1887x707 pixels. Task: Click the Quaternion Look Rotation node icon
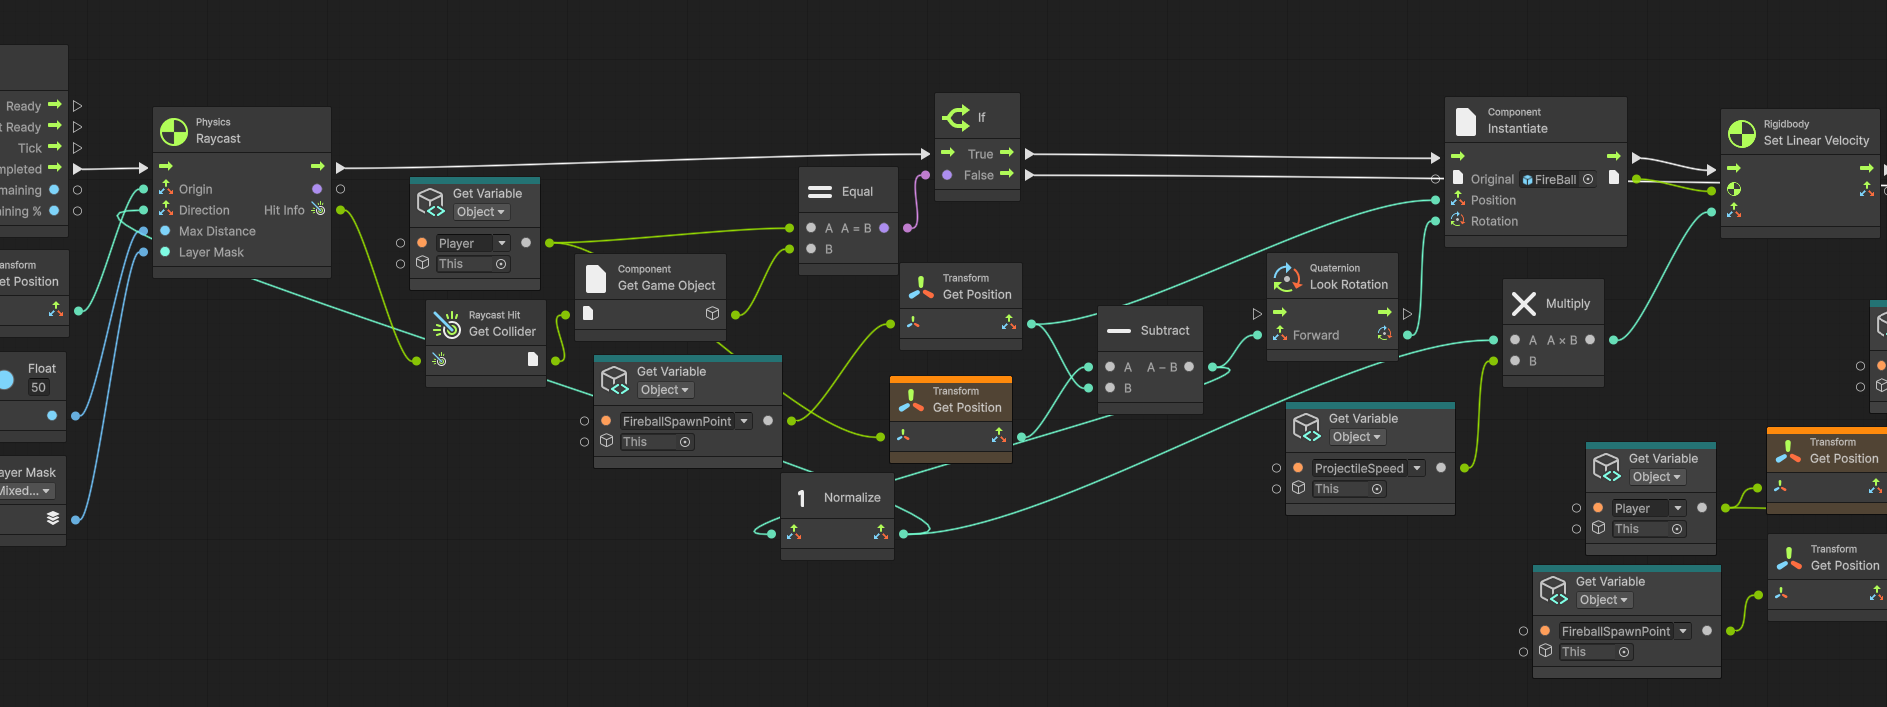(1287, 277)
